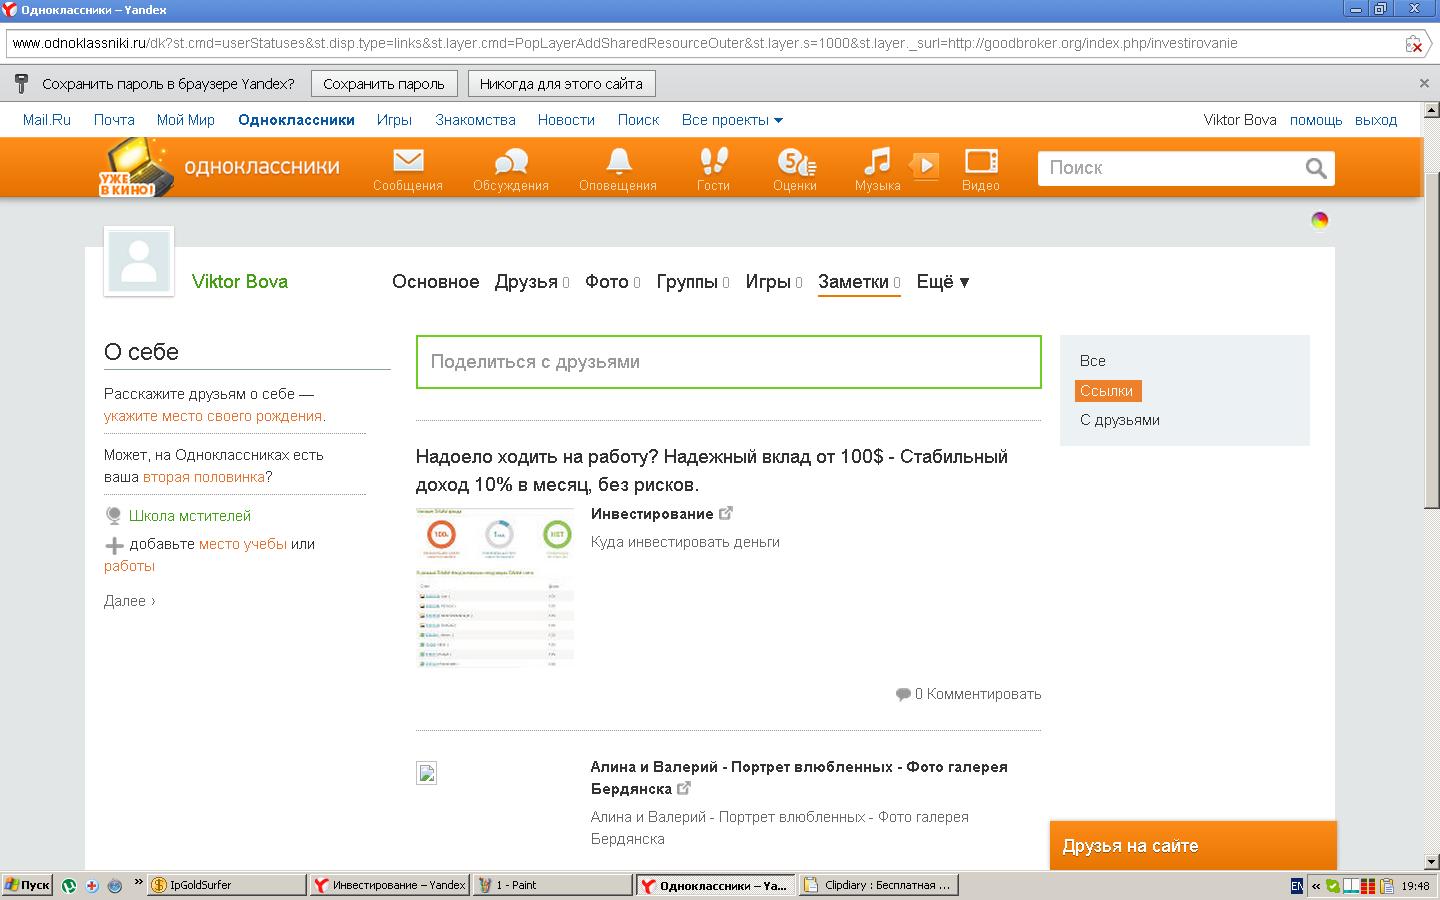Open the Оповещения notifications bell
Image resolution: width=1440 pixels, height=900 pixels.
(618, 168)
